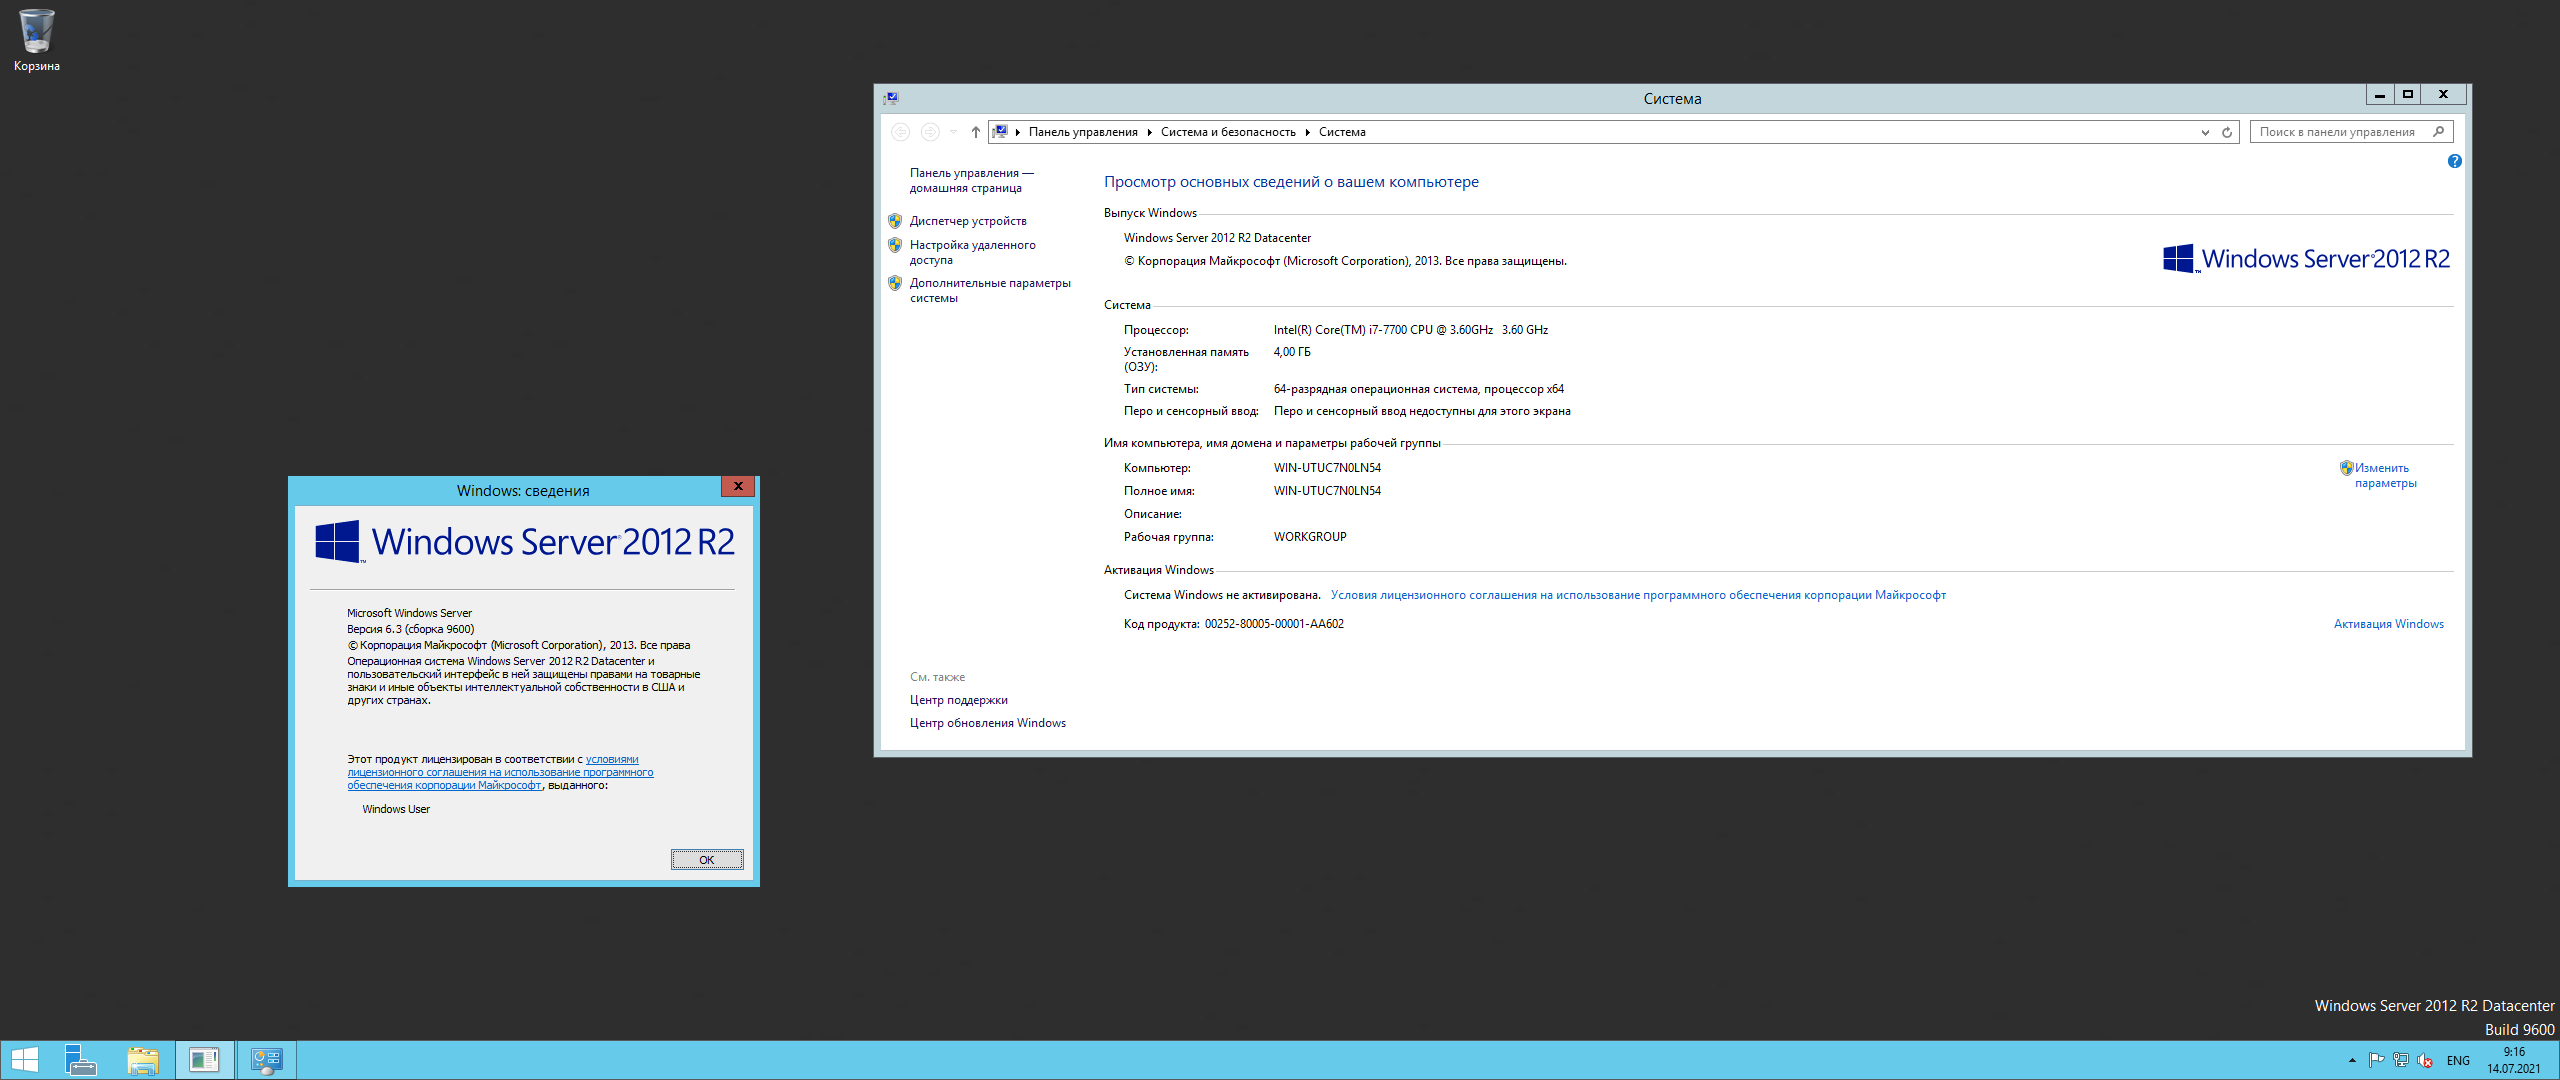
Task: Open the Microsoft license terms link in Активация Windows
Action: 1638,595
